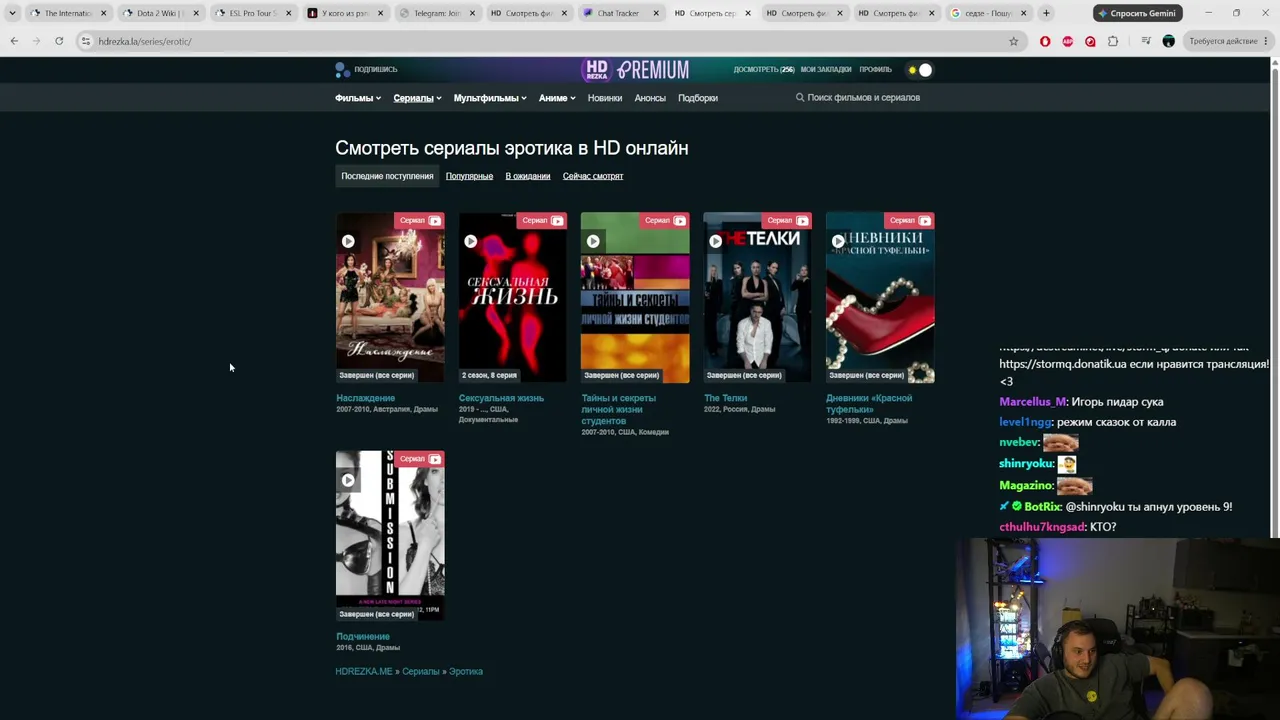
Task: Open the Подчинение title link
Action: click(363, 637)
